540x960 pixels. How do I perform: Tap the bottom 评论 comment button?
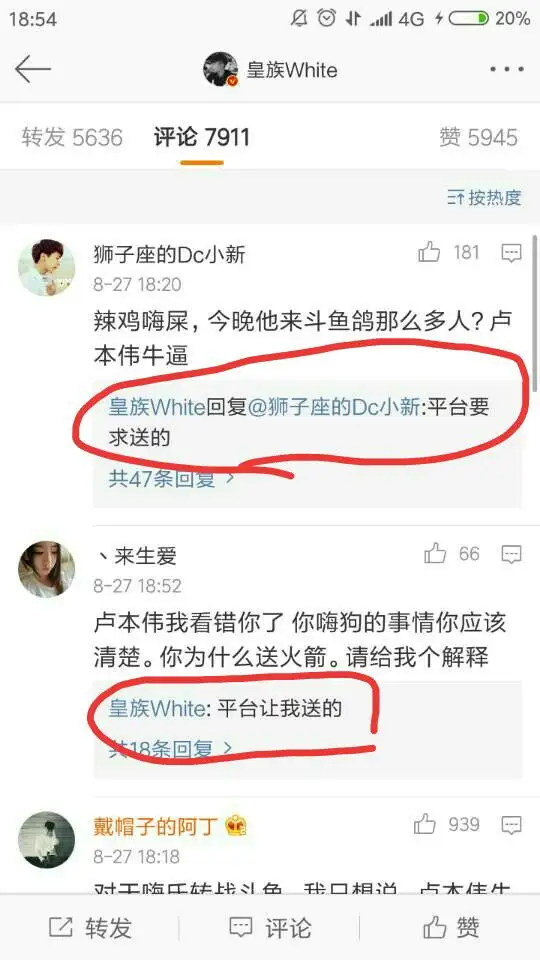pyautogui.click(x=270, y=928)
